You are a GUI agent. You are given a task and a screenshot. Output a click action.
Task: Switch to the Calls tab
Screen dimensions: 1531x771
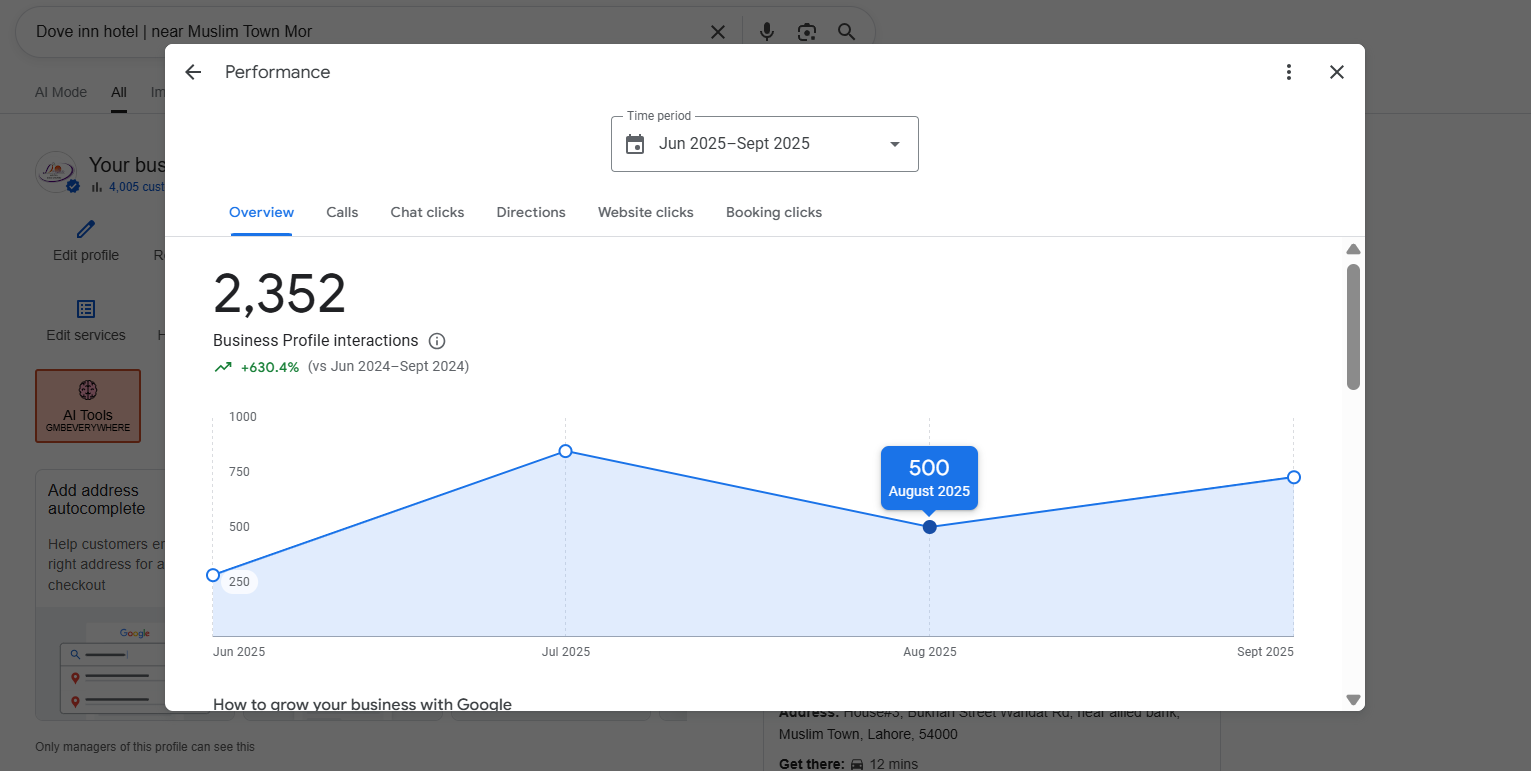pos(342,212)
